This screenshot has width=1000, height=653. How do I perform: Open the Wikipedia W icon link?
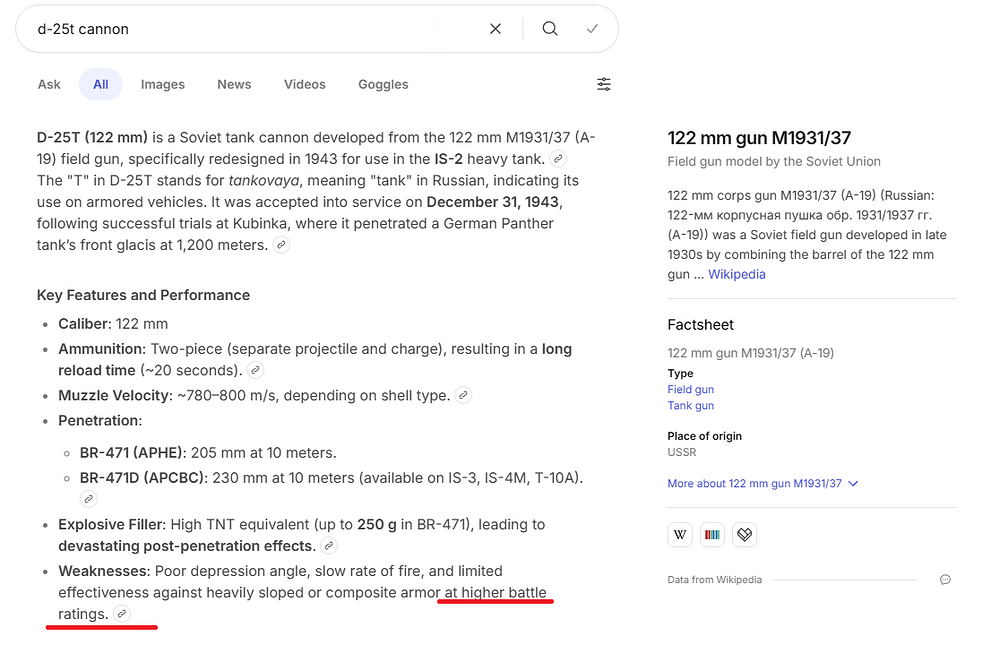point(680,534)
